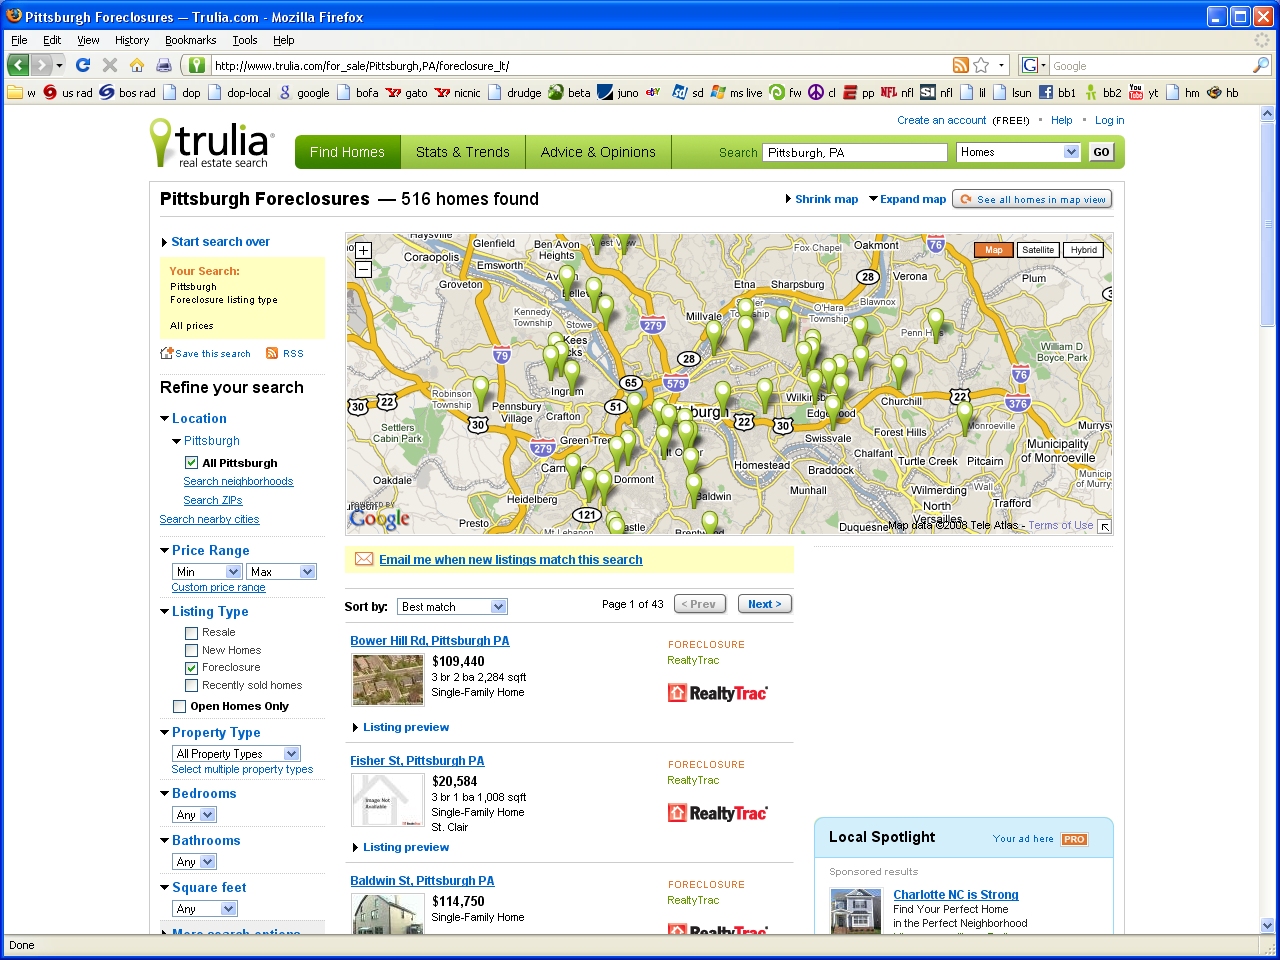Open the Bedrooms Any dropdown
The height and width of the screenshot is (960, 1280).
pos(194,814)
